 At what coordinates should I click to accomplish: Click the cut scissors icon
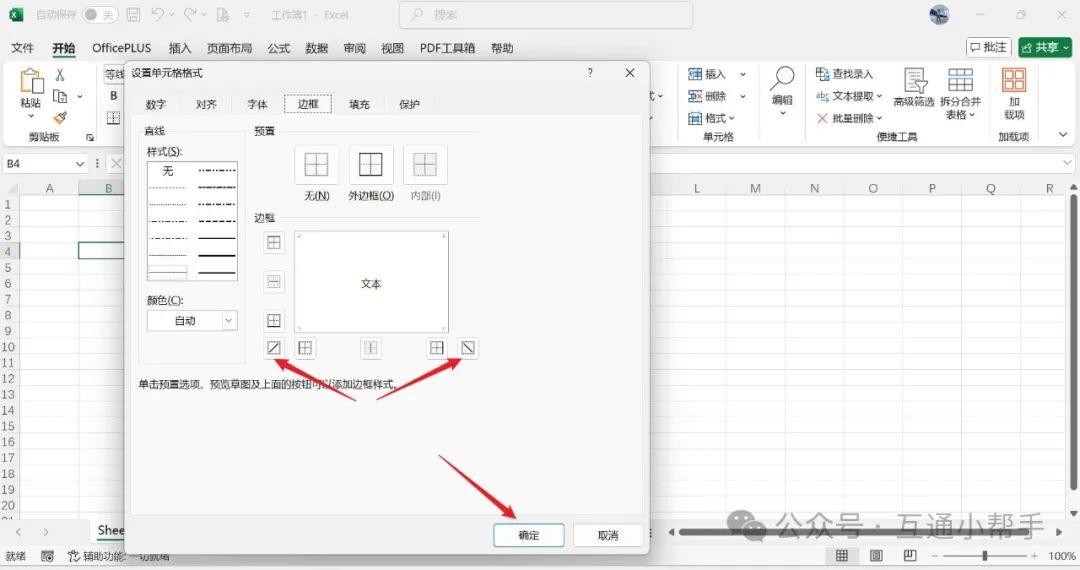pos(60,75)
